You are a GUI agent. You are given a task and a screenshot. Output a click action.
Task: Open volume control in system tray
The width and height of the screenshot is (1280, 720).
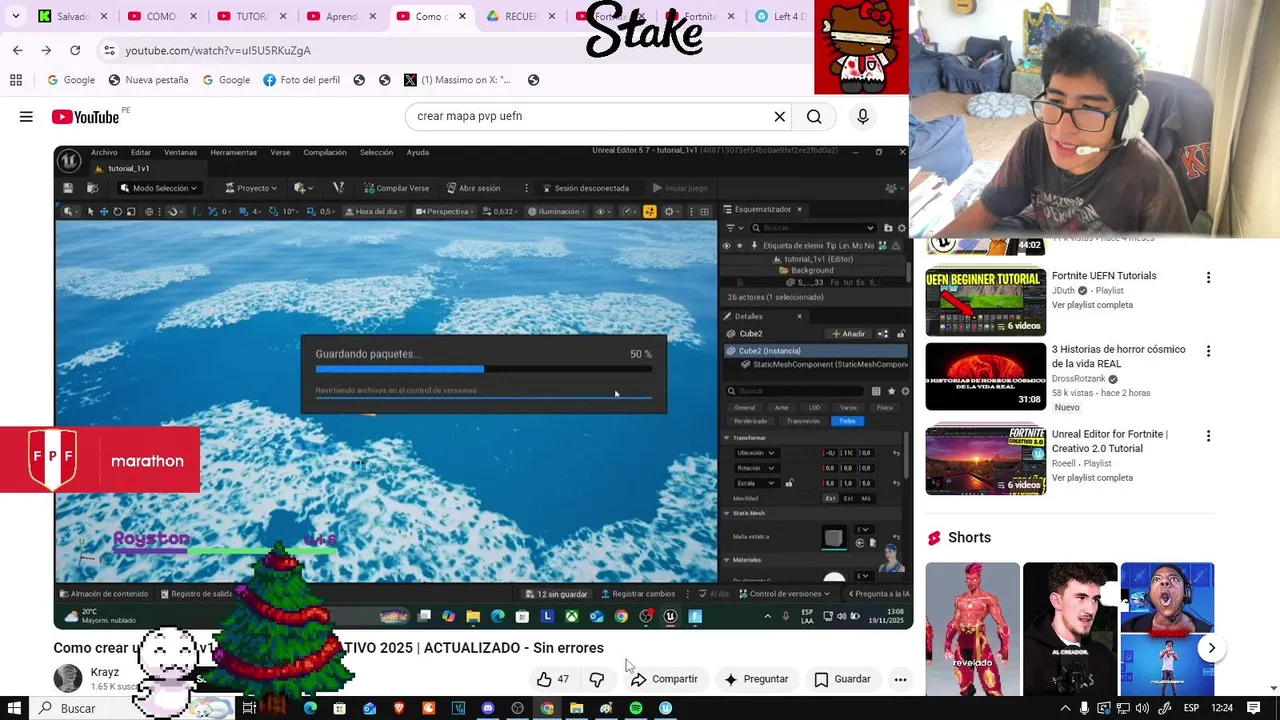pos(1142,708)
